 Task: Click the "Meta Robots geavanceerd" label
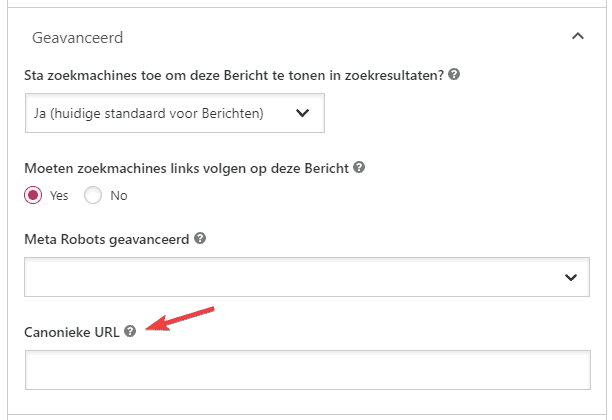pyautogui.click(x=107, y=239)
